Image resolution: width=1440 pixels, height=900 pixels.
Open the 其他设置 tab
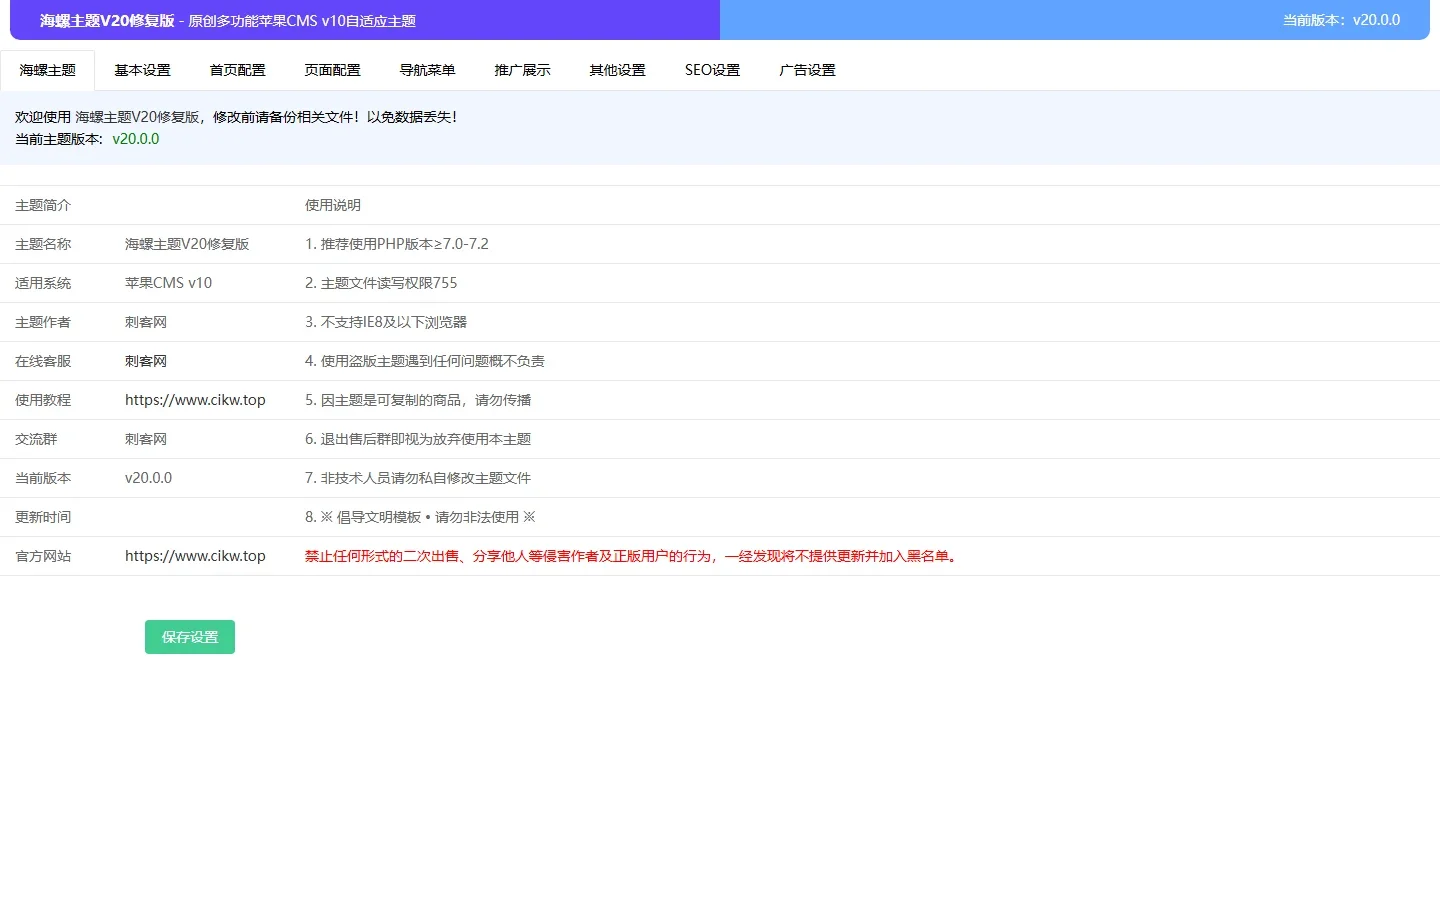pos(617,70)
